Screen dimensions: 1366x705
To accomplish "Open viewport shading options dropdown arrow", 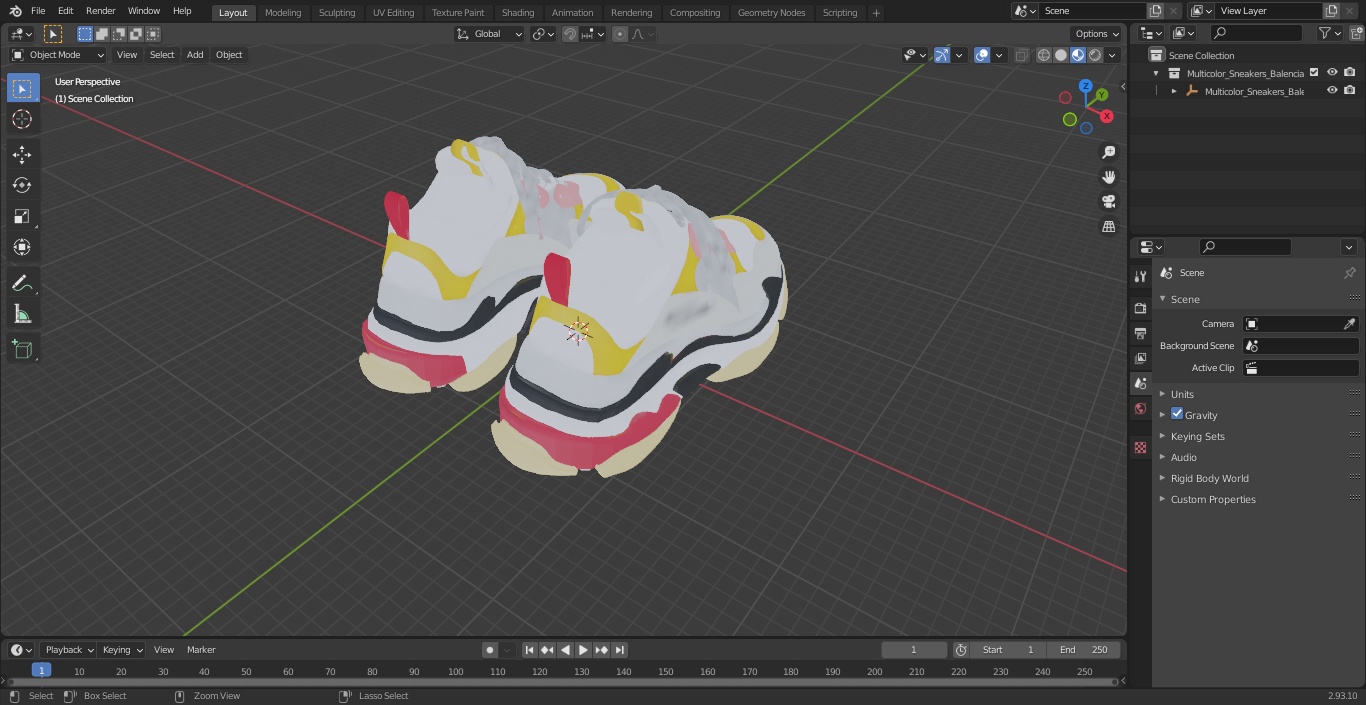I will pyautogui.click(x=1112, y=55).
